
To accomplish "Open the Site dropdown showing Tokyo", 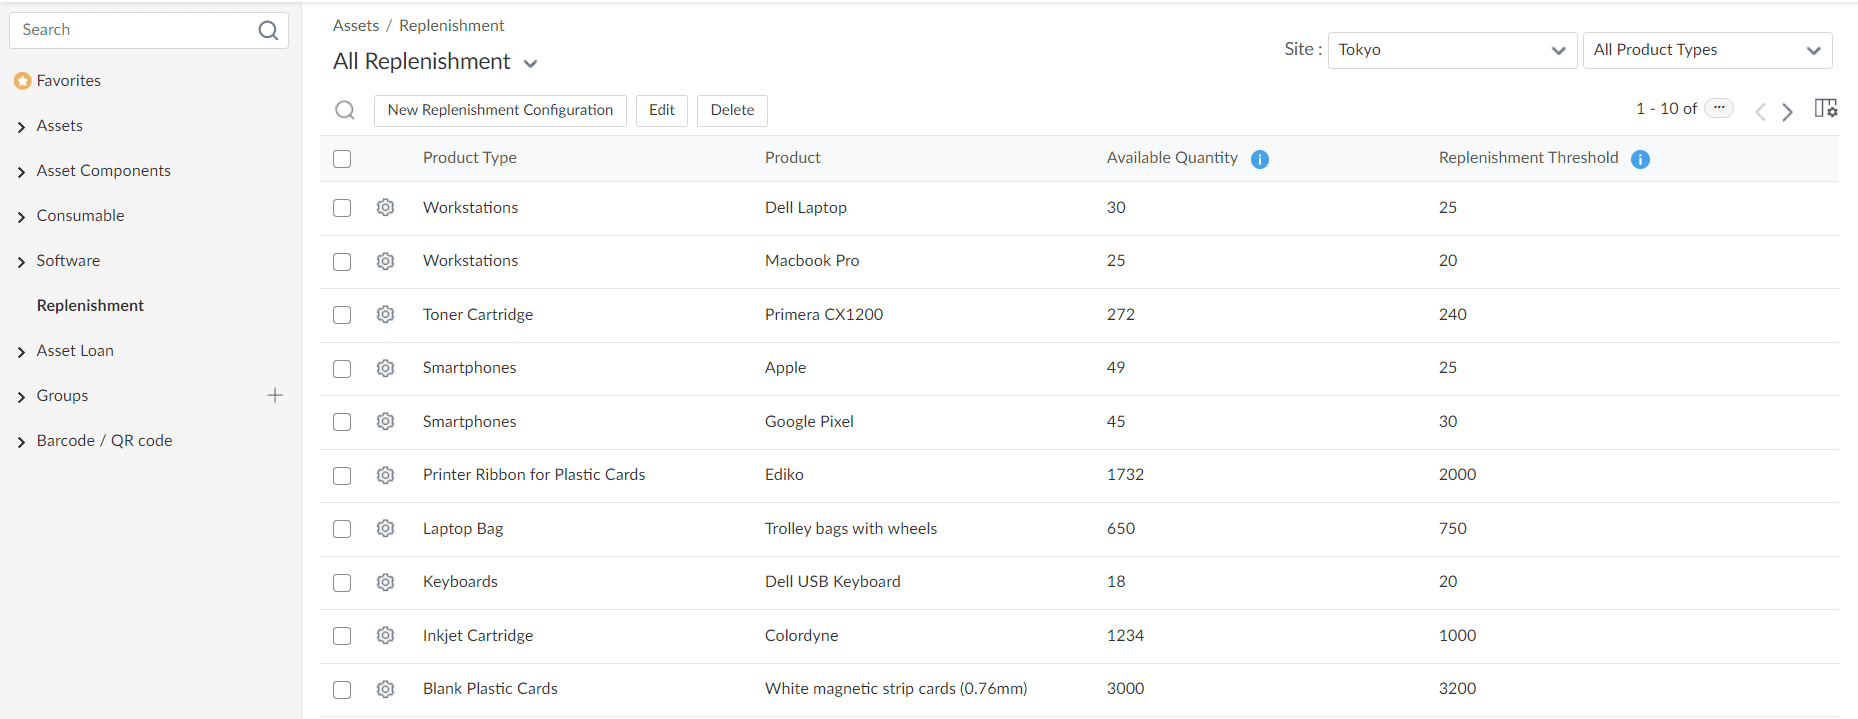I will coord(1451,50).
